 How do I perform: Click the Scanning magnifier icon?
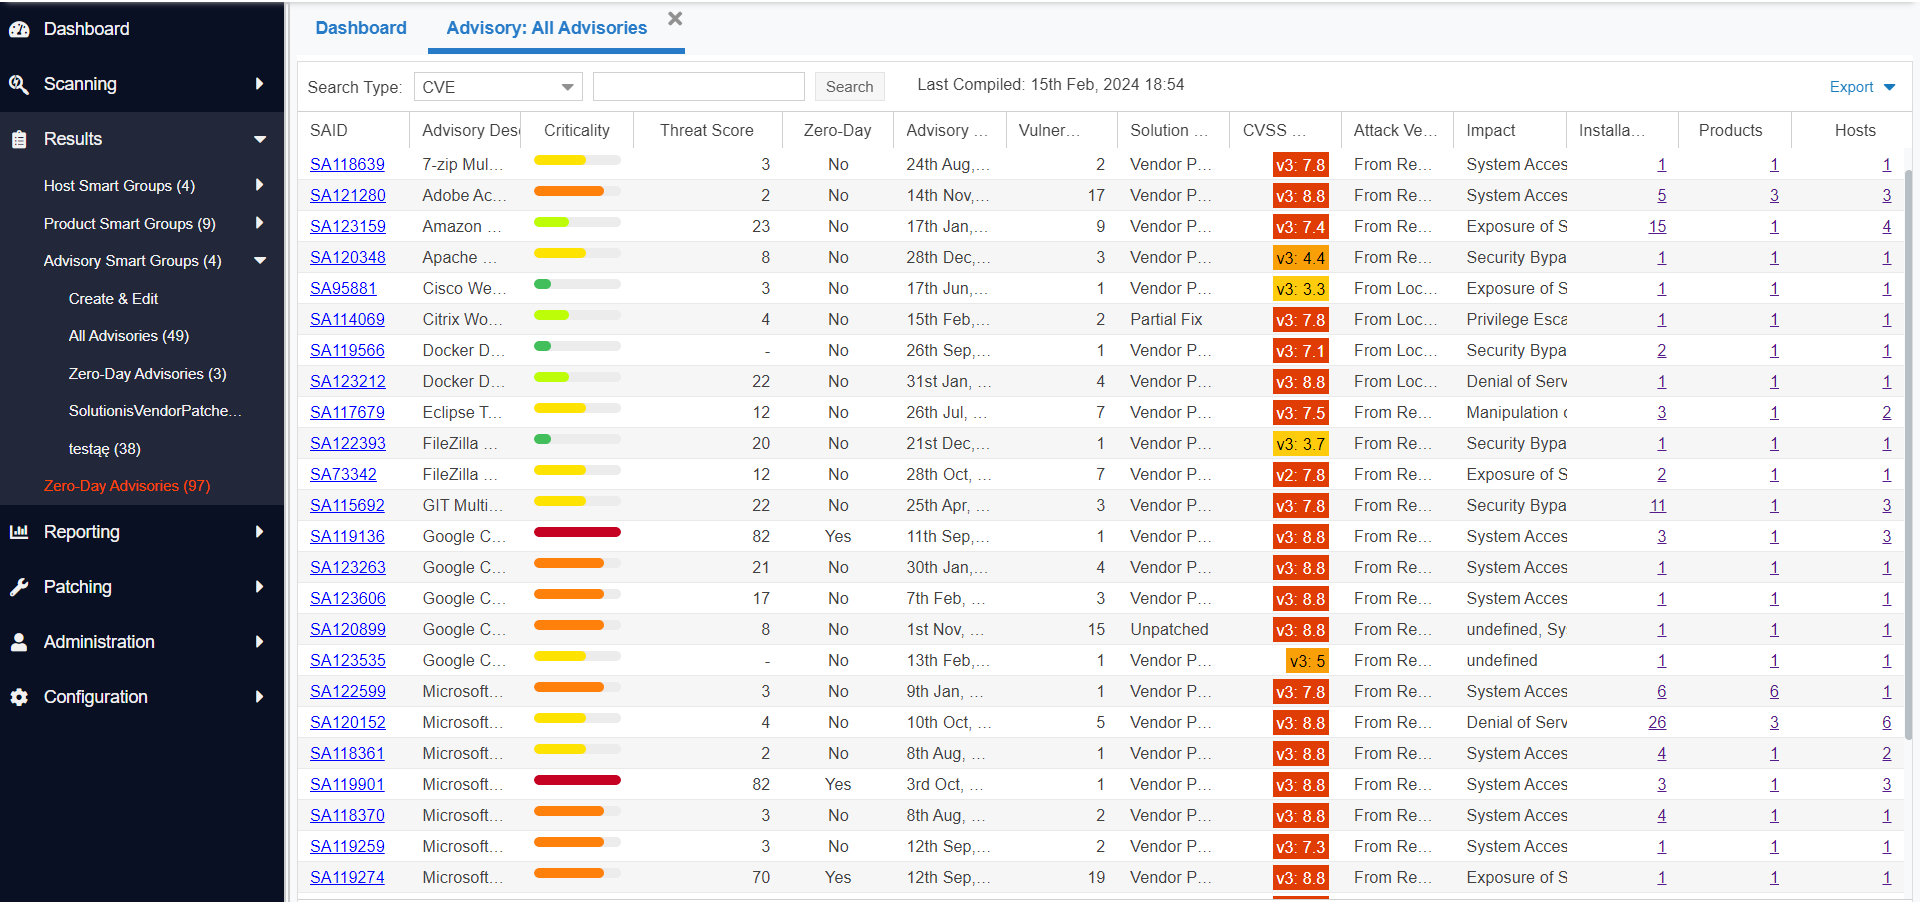pyautogui.click(x=19, y=85)
